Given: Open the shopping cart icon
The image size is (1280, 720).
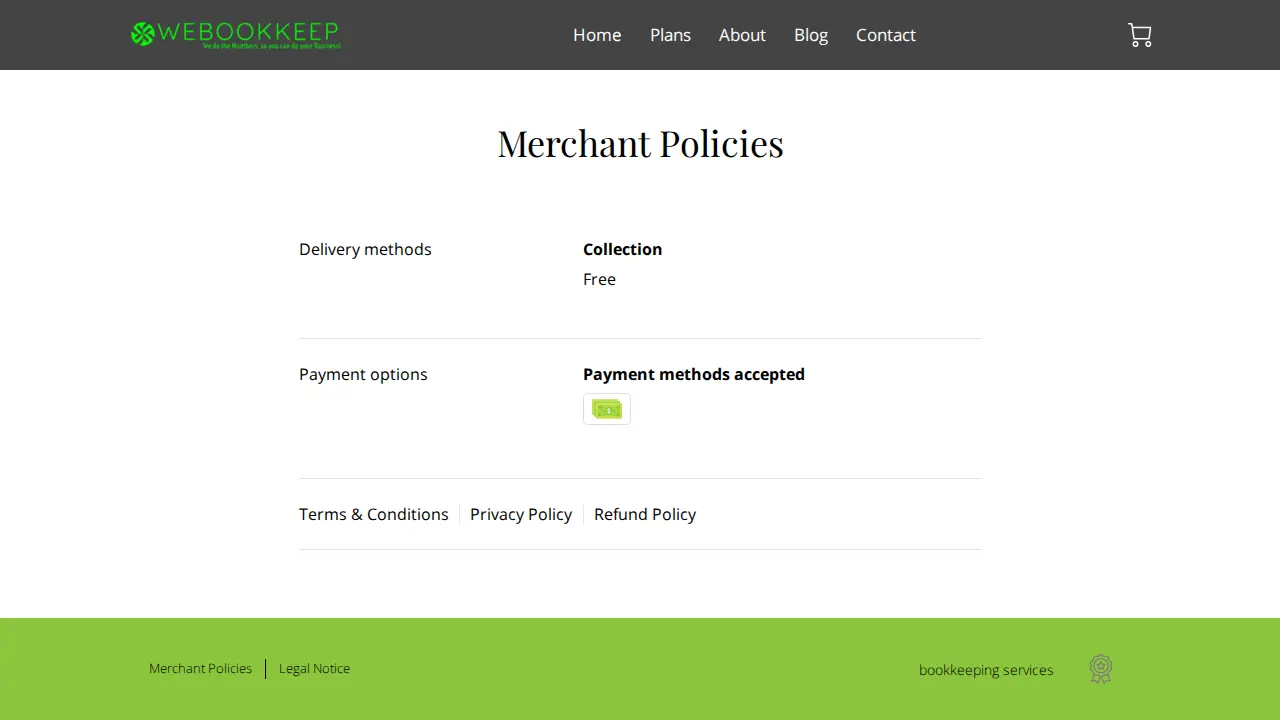Looking at the screenshot, I should [x=1140, y=35].
